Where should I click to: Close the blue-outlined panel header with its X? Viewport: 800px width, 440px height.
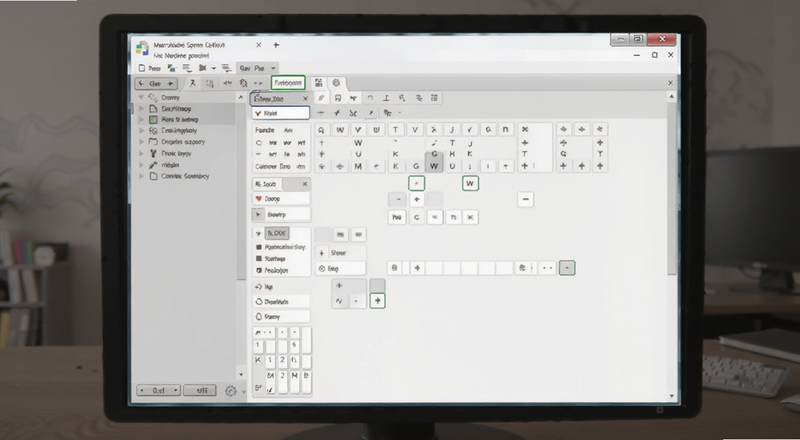tap(305, 99)
